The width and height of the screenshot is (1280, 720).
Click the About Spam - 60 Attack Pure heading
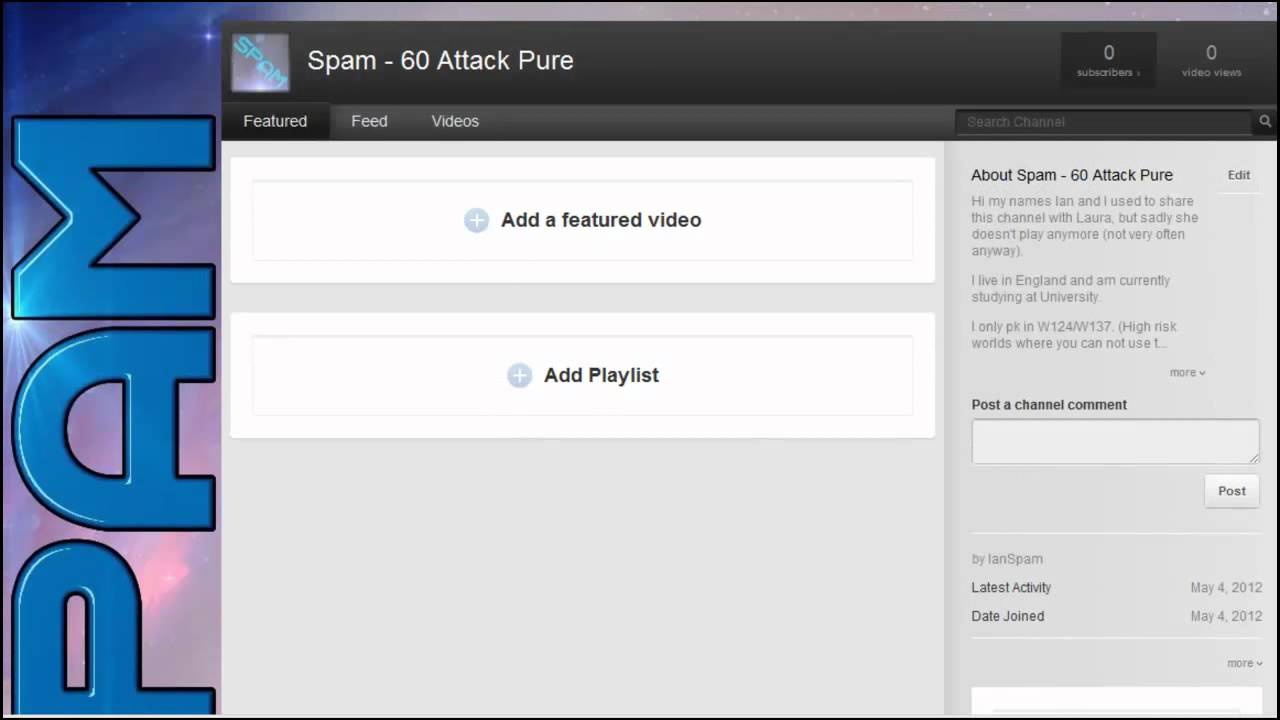coord(1072,175)
